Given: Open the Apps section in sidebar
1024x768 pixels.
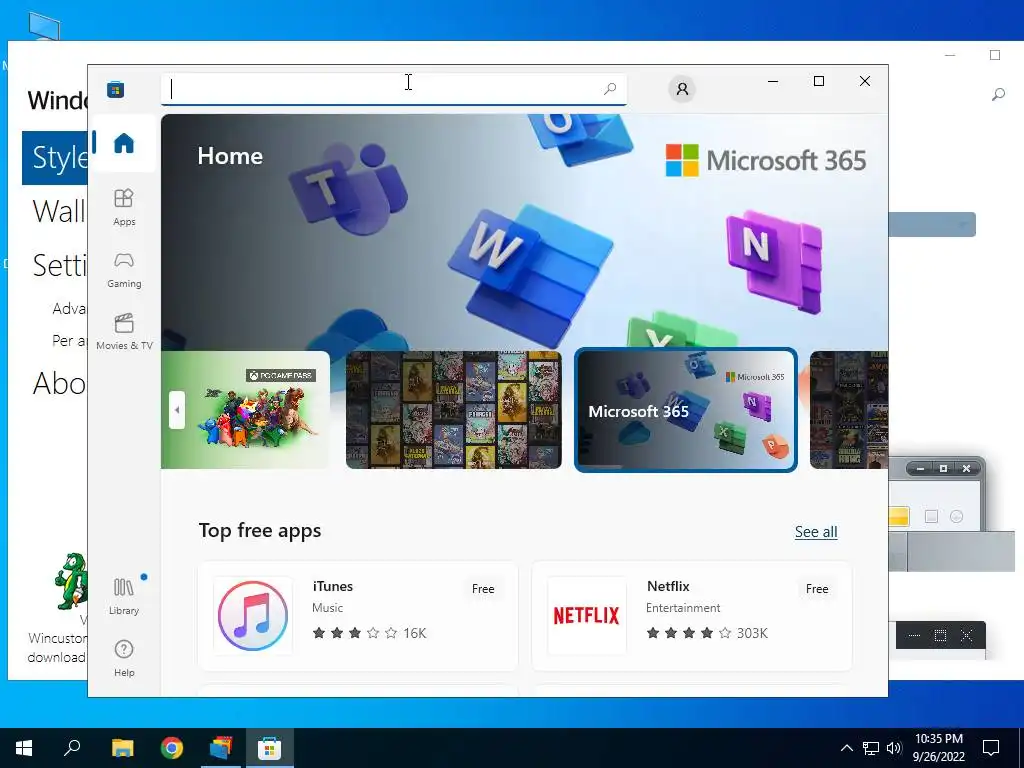Looking at the screenshot, I should pyautogui.click(x=123, y=207).
